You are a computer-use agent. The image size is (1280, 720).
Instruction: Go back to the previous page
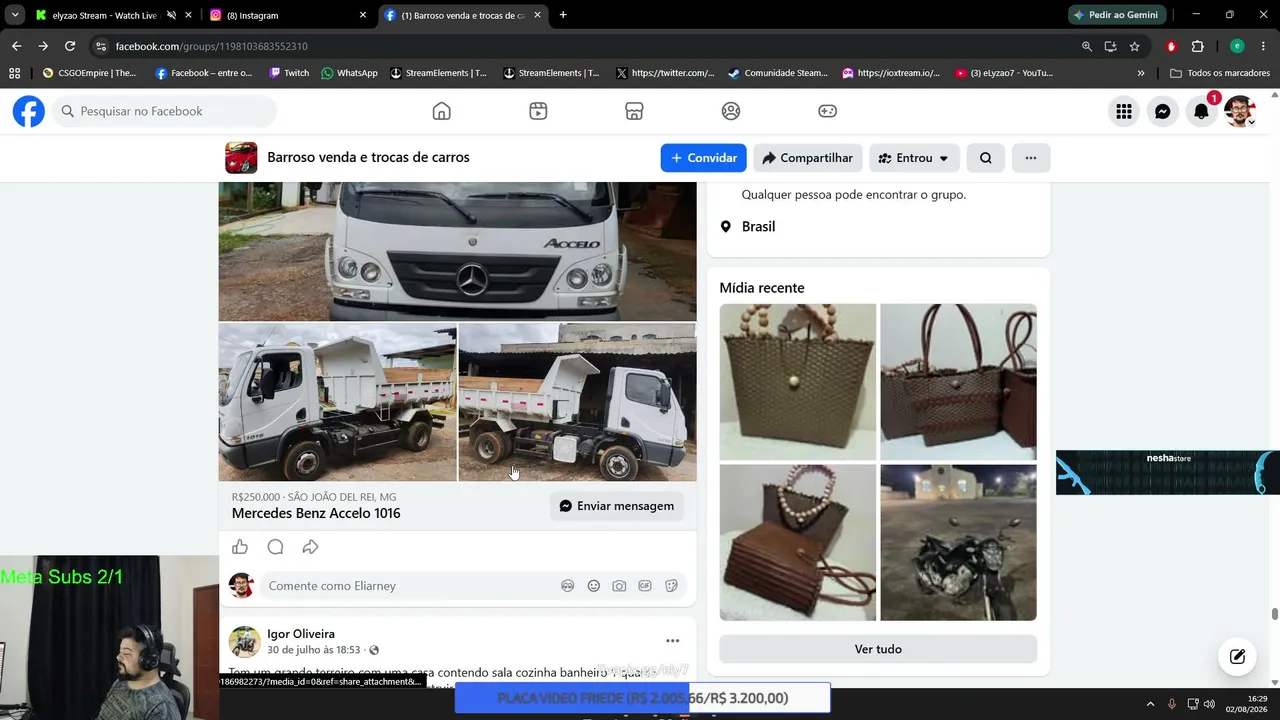point(17,46)
